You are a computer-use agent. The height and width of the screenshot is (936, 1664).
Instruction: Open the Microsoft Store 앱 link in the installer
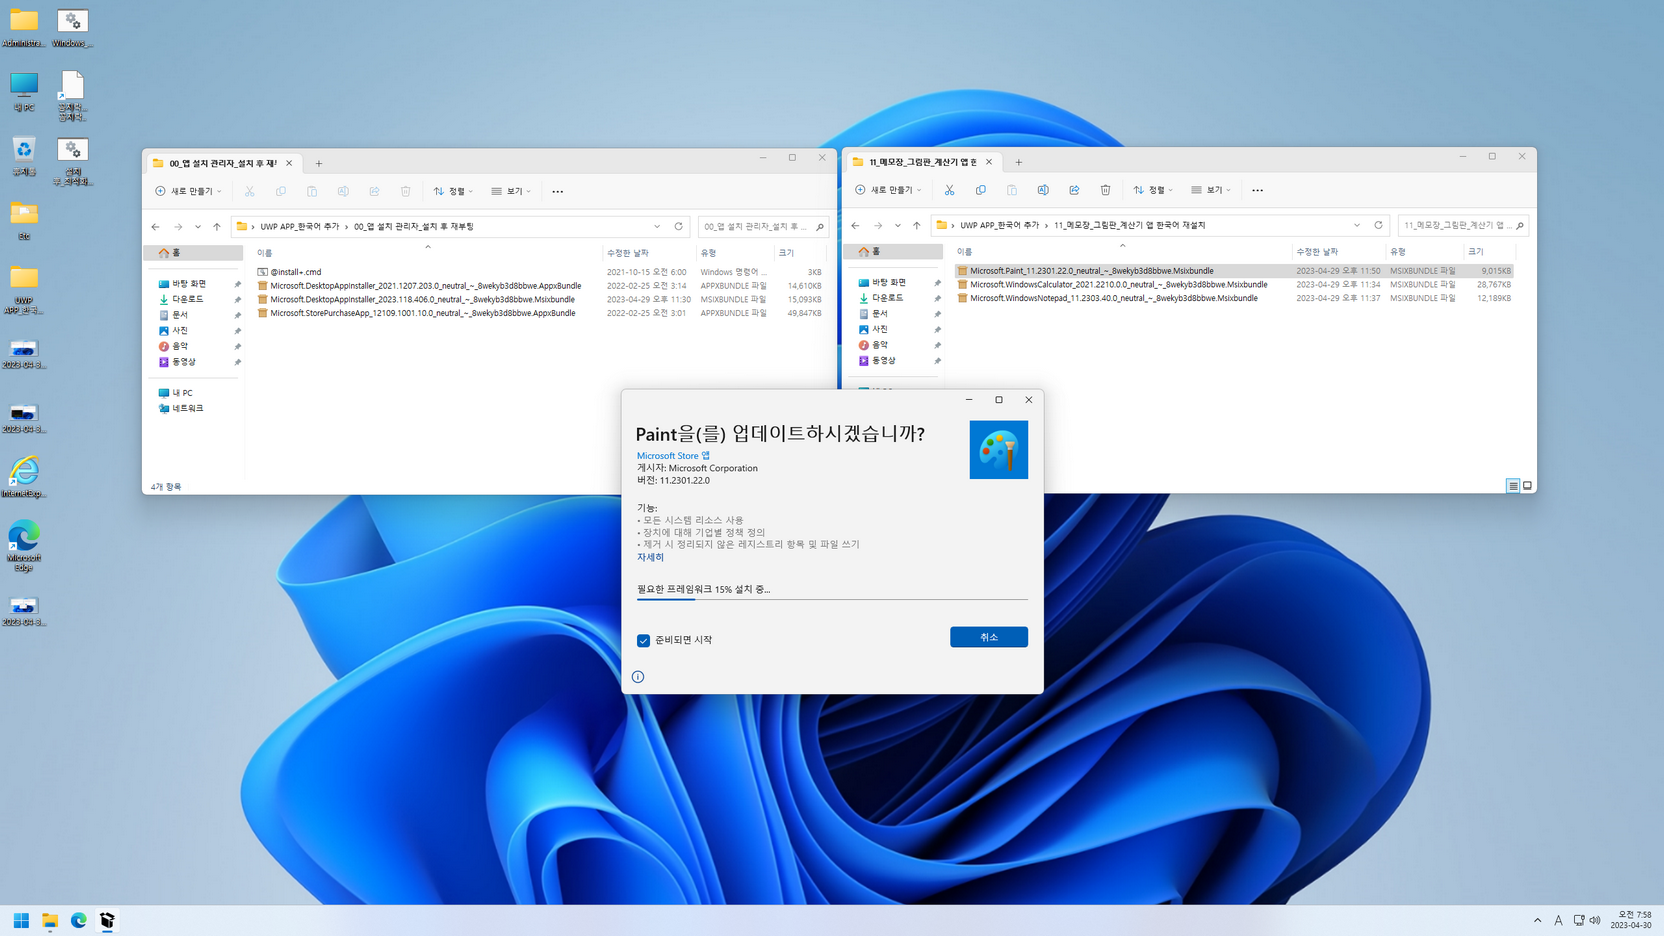[x=673, y=456]
